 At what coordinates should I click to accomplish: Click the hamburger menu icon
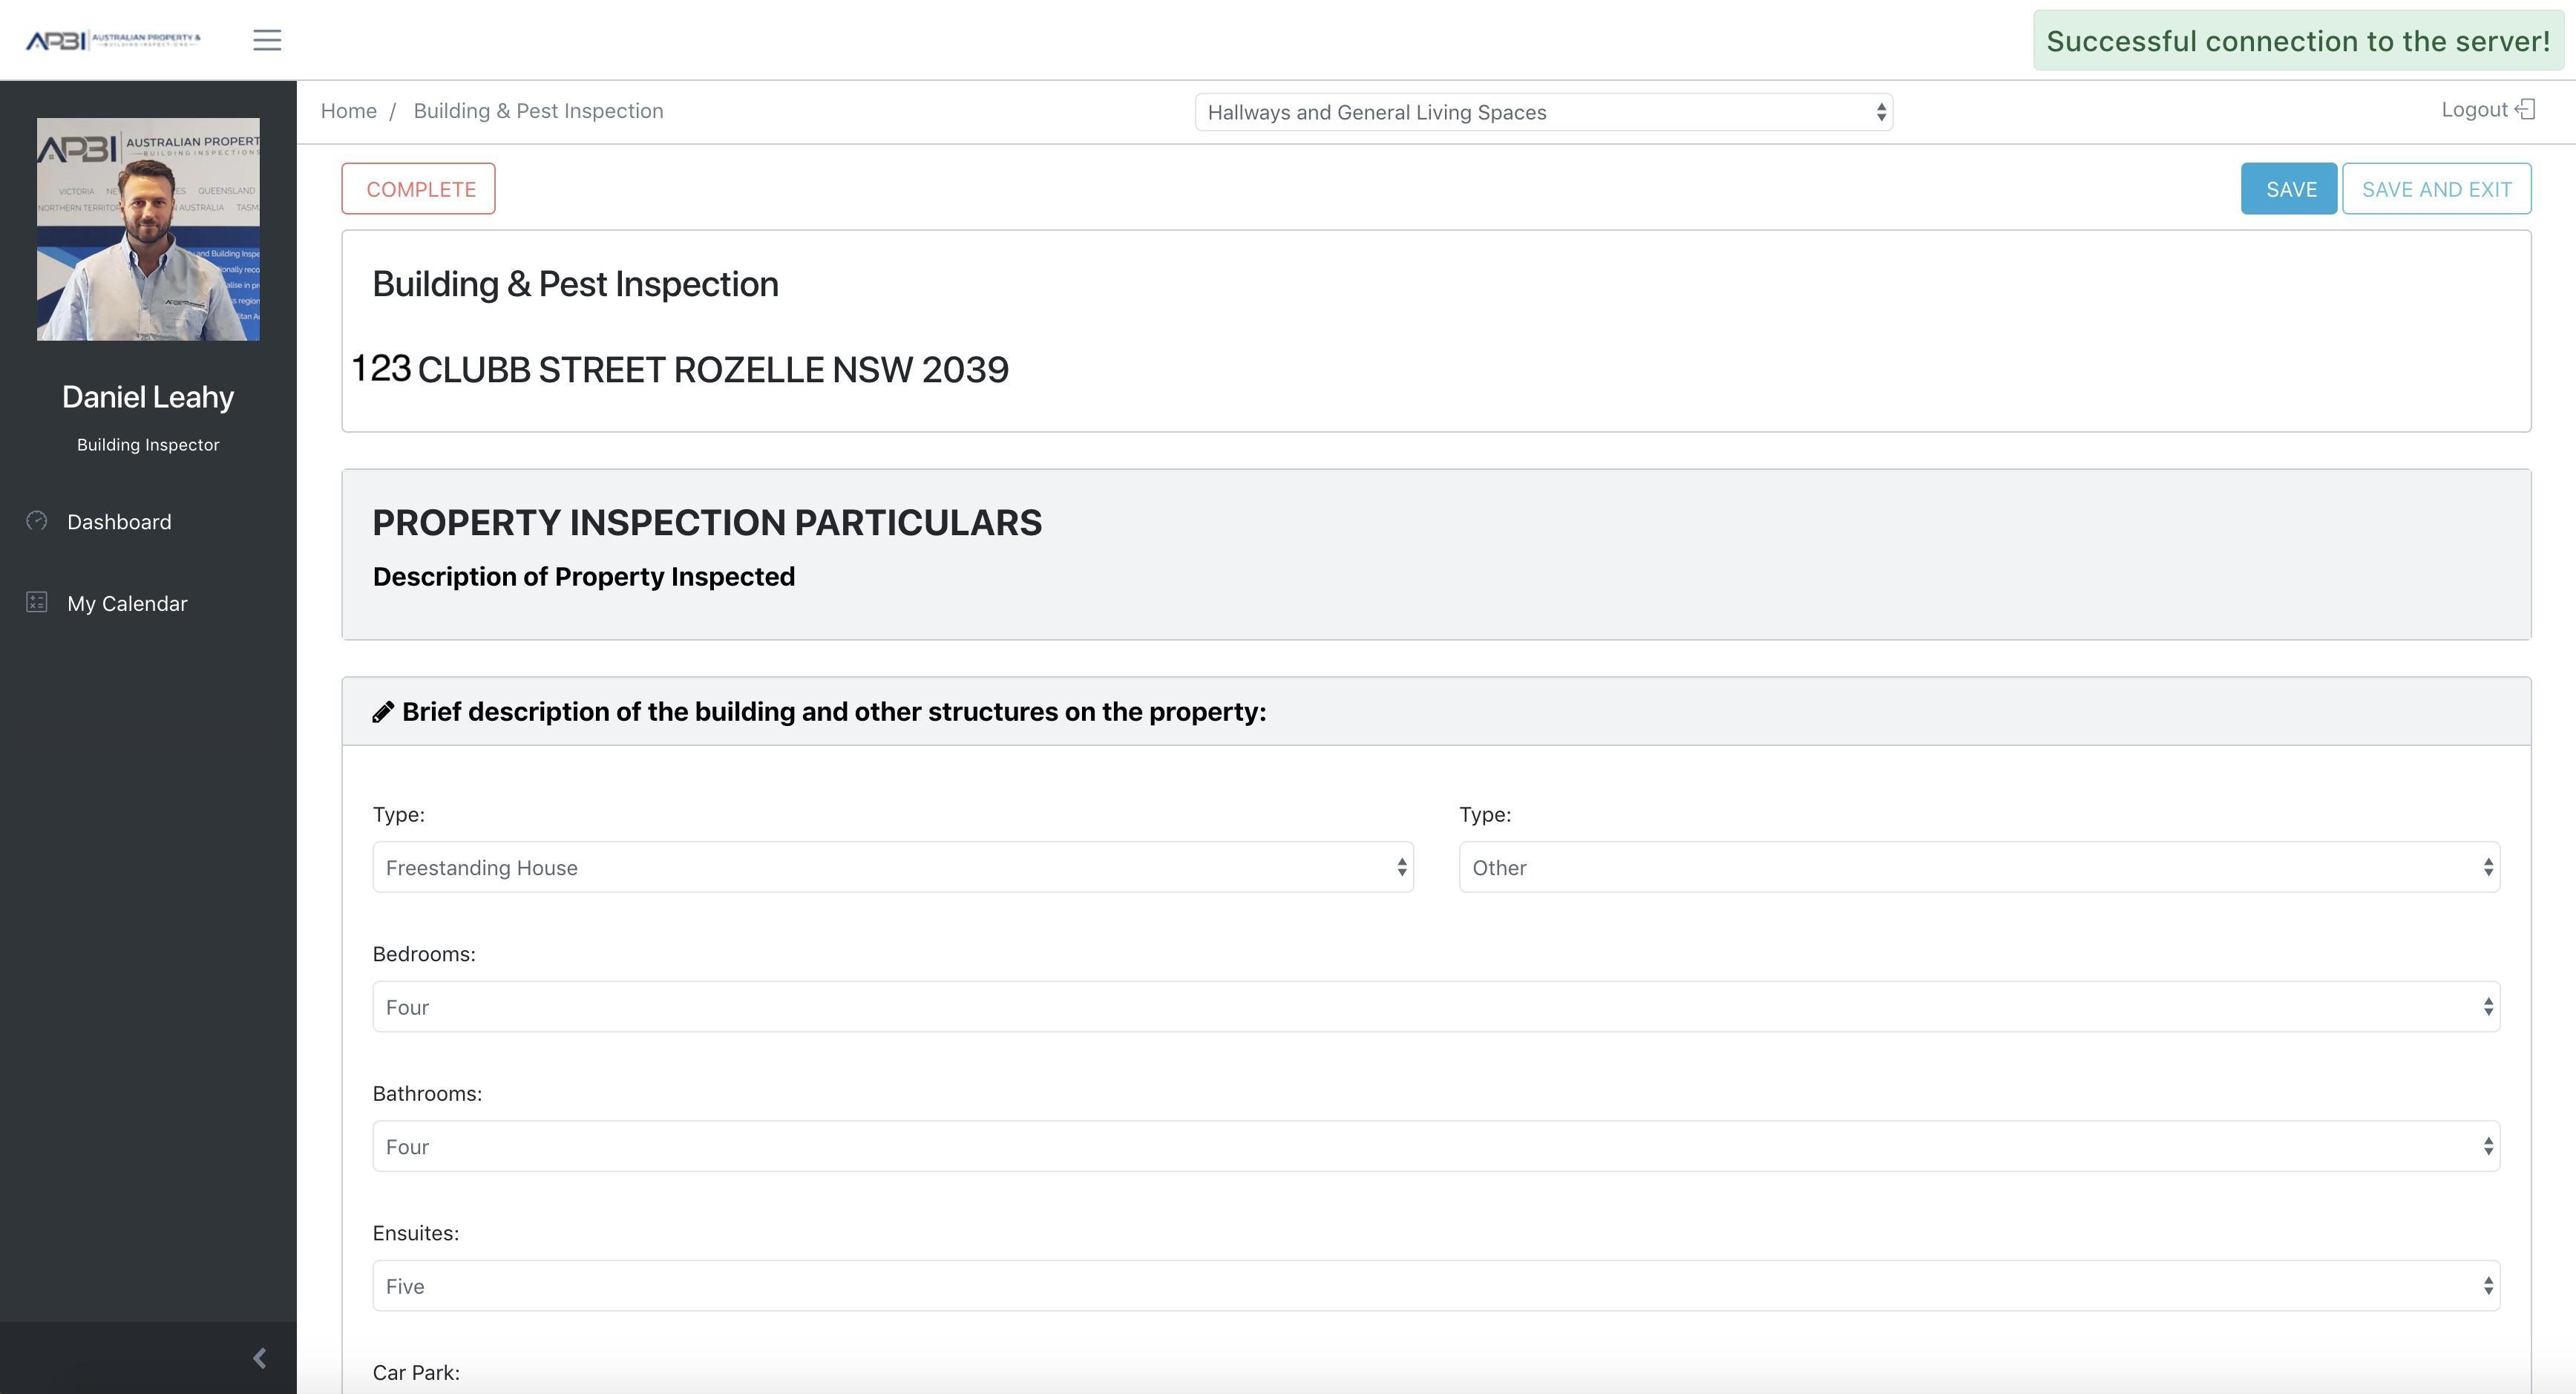[x=267, y=40]
